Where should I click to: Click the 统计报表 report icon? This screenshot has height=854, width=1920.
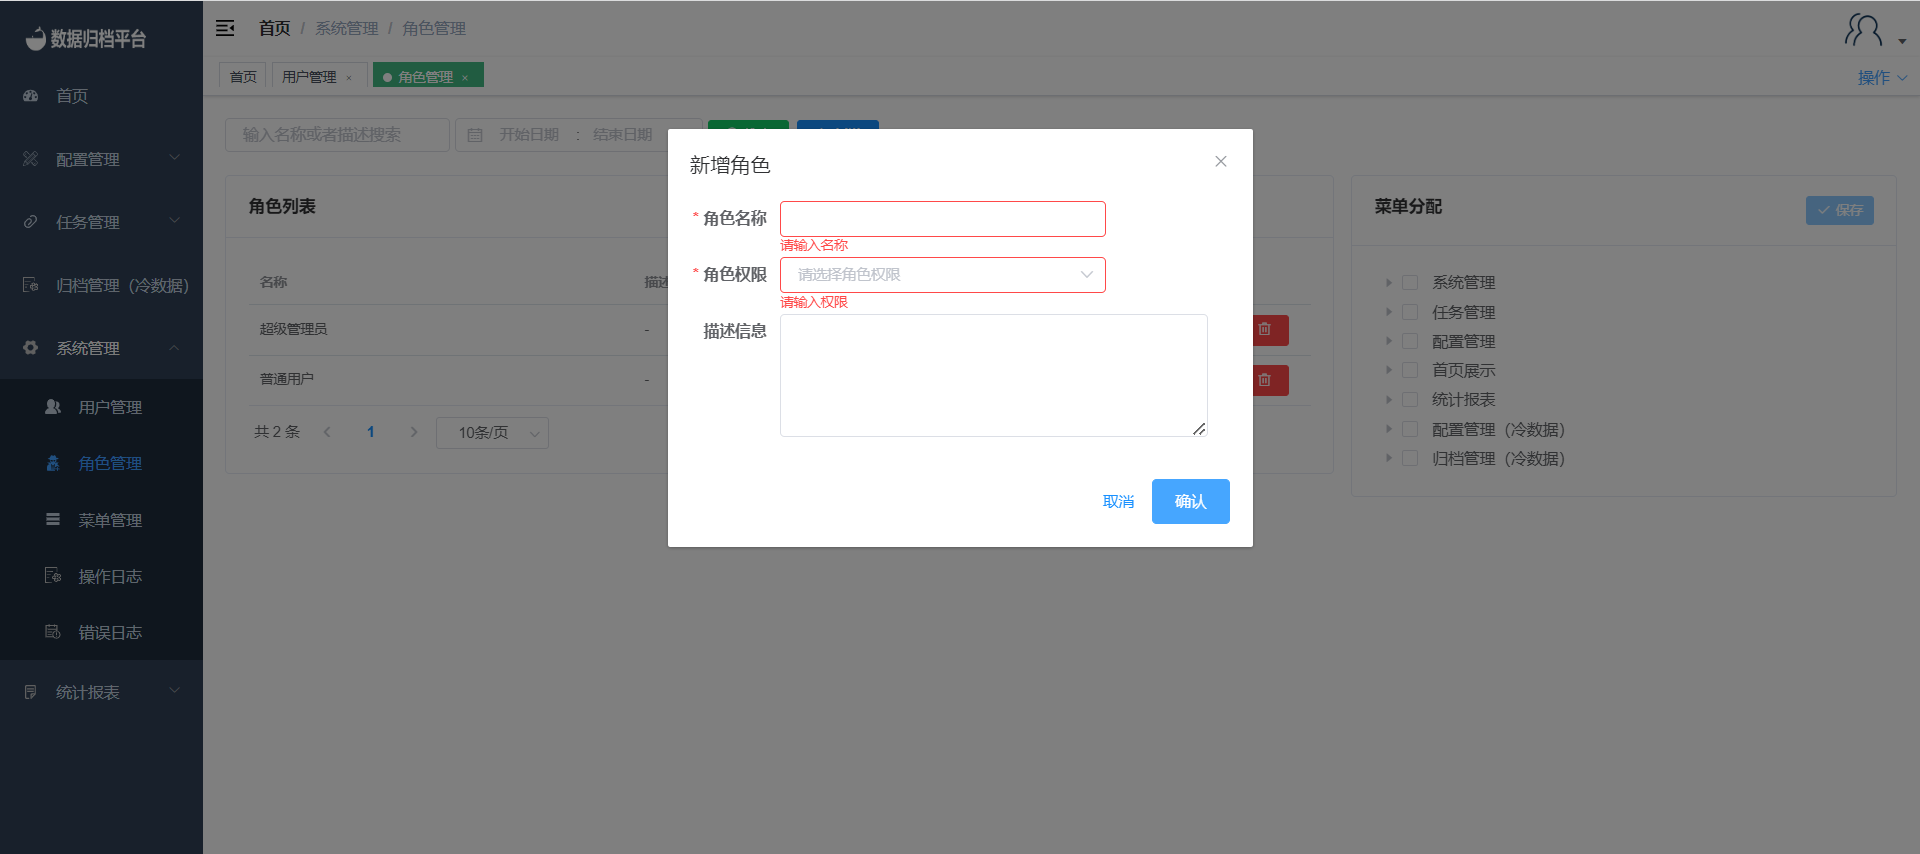[31, 692]
